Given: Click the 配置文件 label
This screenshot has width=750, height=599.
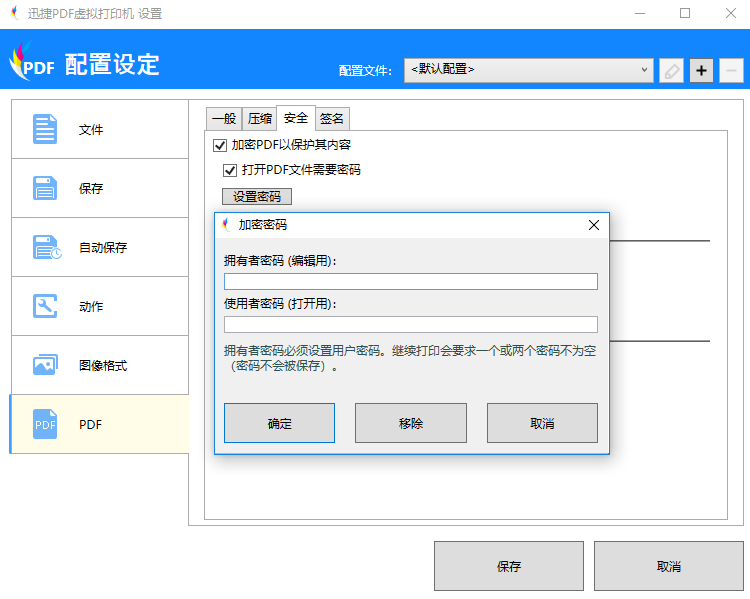Looking at the screenshot, I should (365, 71).
